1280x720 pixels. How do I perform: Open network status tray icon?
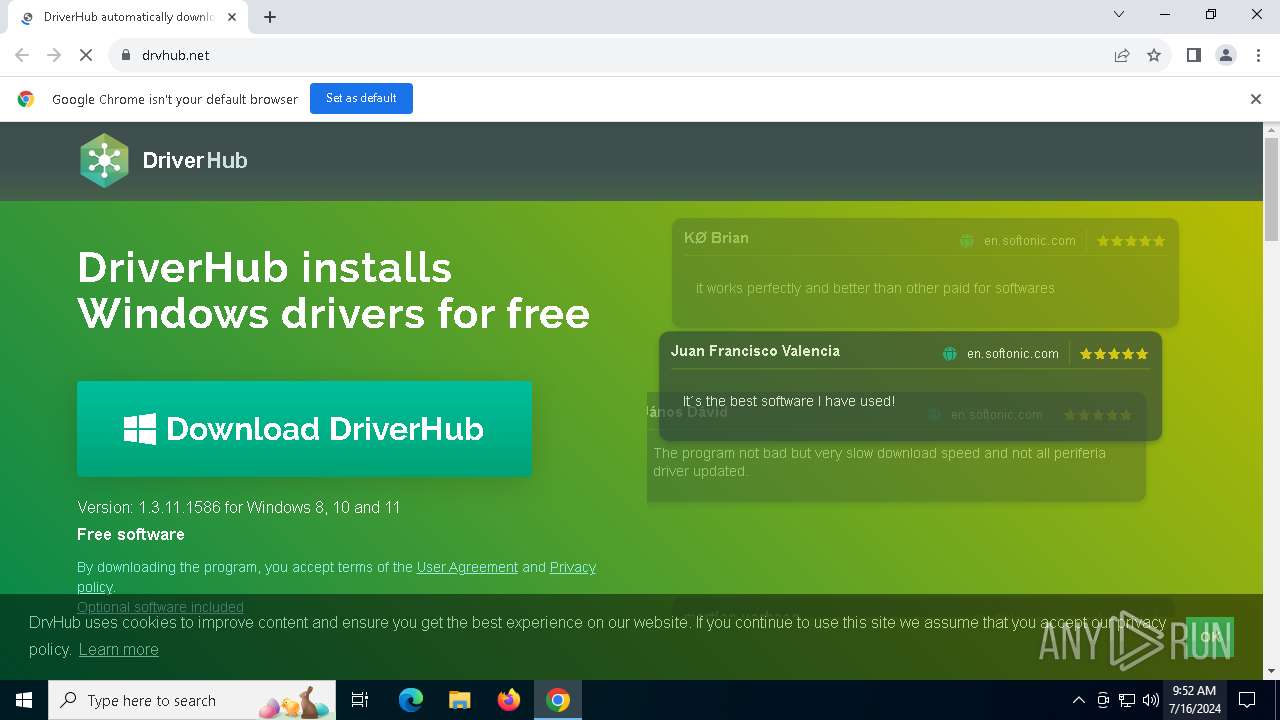click(x=1127, y=700)
